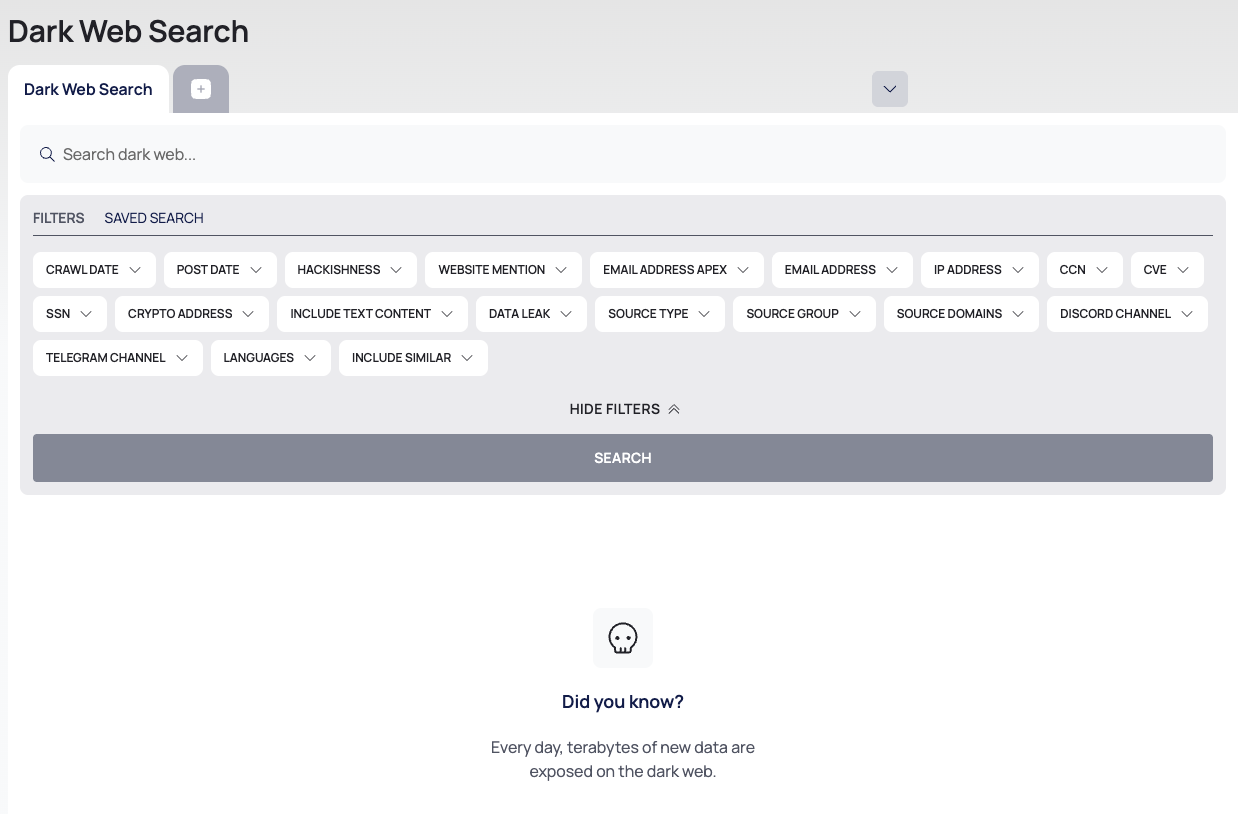The height and width of the screenshot is (814, 1238).
Task: Click the magnifier icon in search bar
Action: pos(47,154)
